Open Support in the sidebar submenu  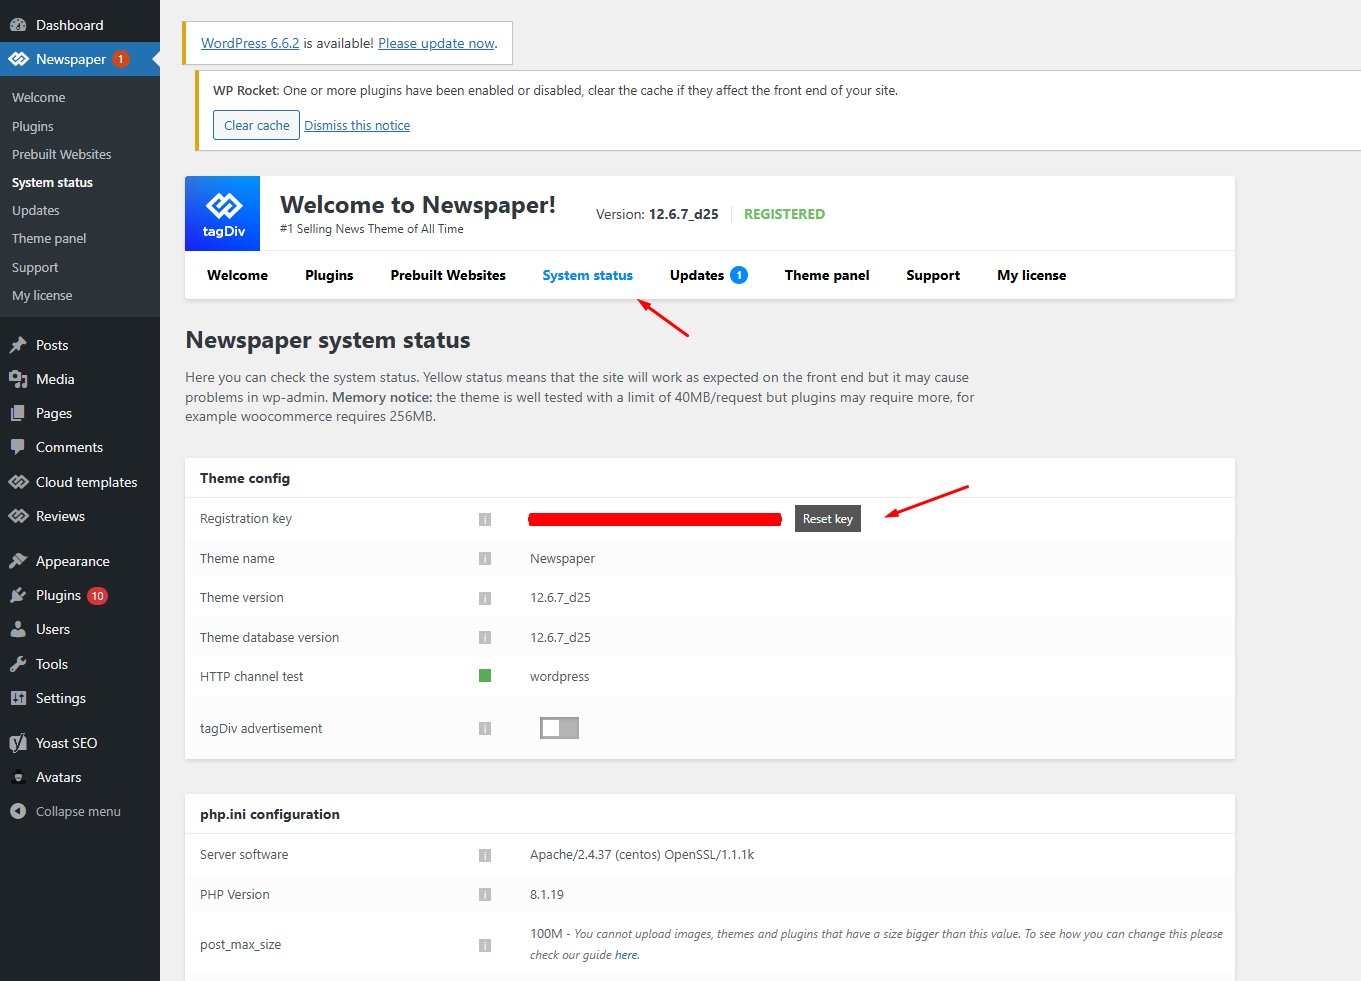coord(35,267)
